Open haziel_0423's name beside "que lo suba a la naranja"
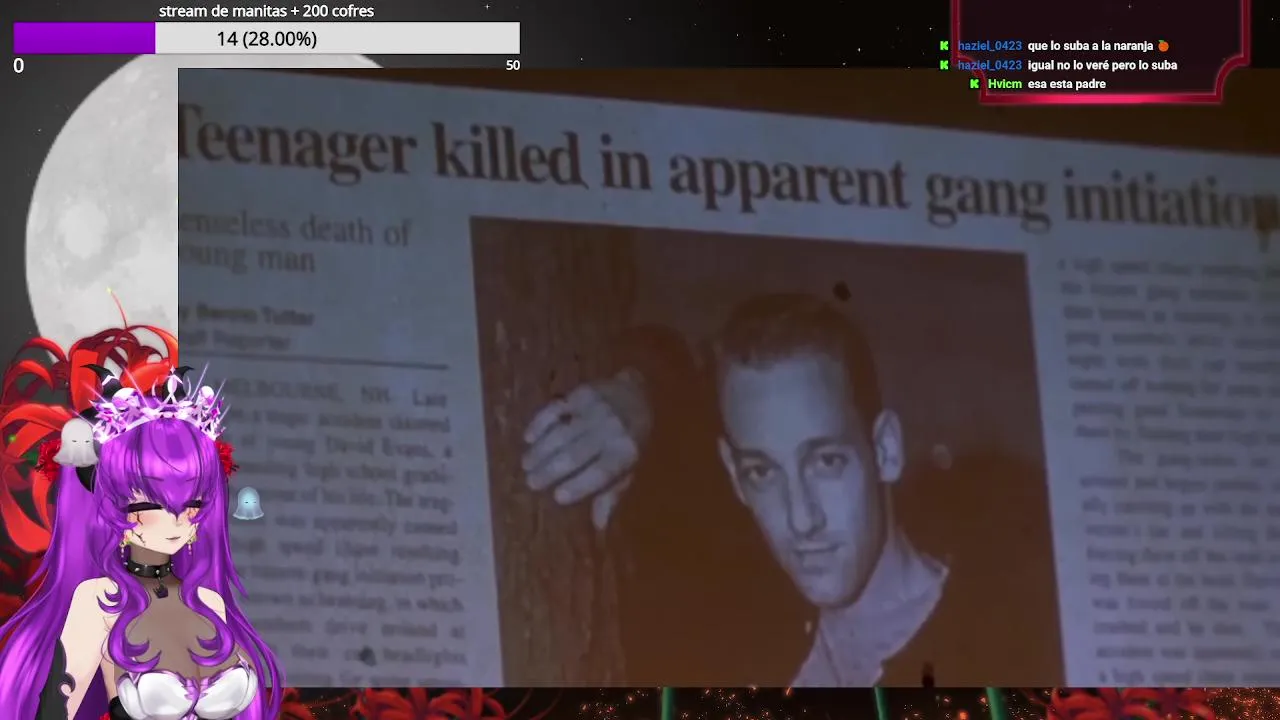 [x=989, y=46]
